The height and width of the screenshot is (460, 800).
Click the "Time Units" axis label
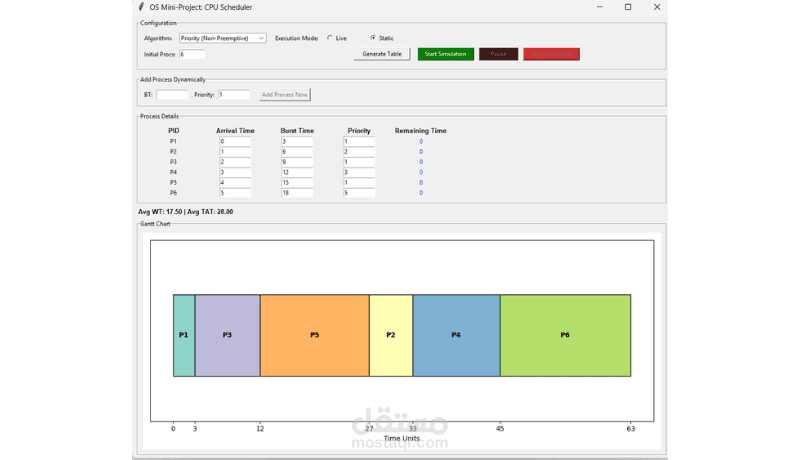(402, 439)
